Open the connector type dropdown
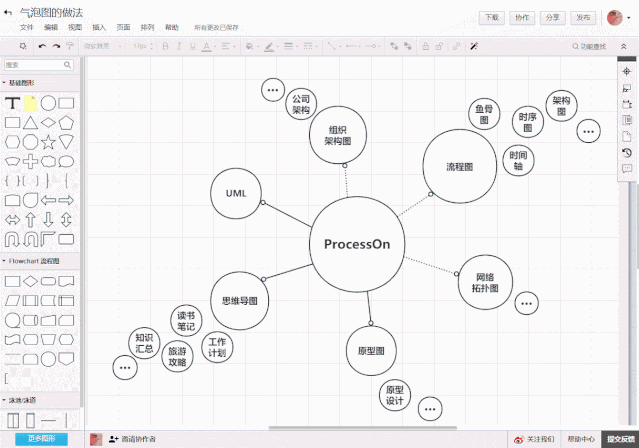Viewport: 639px width, 448px height. (x=332, y=46)
